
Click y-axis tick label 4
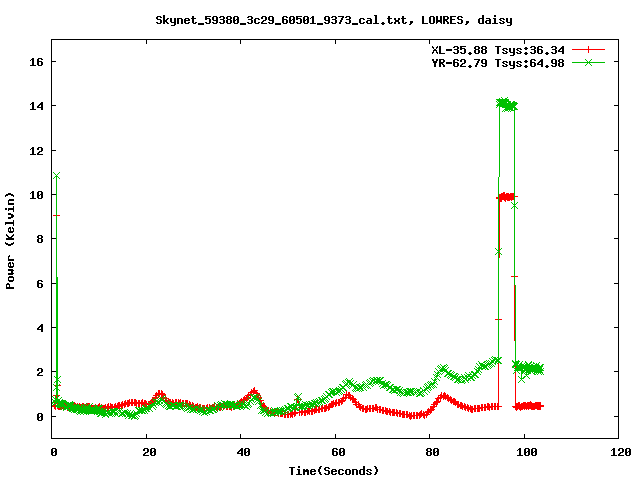point(40,328)
